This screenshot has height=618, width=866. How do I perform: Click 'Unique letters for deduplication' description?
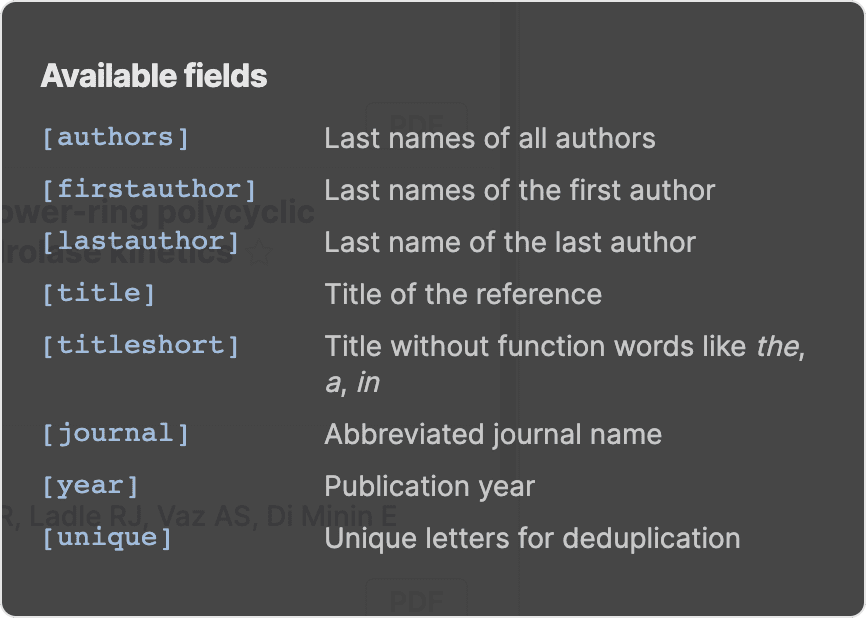pos(532,538)
